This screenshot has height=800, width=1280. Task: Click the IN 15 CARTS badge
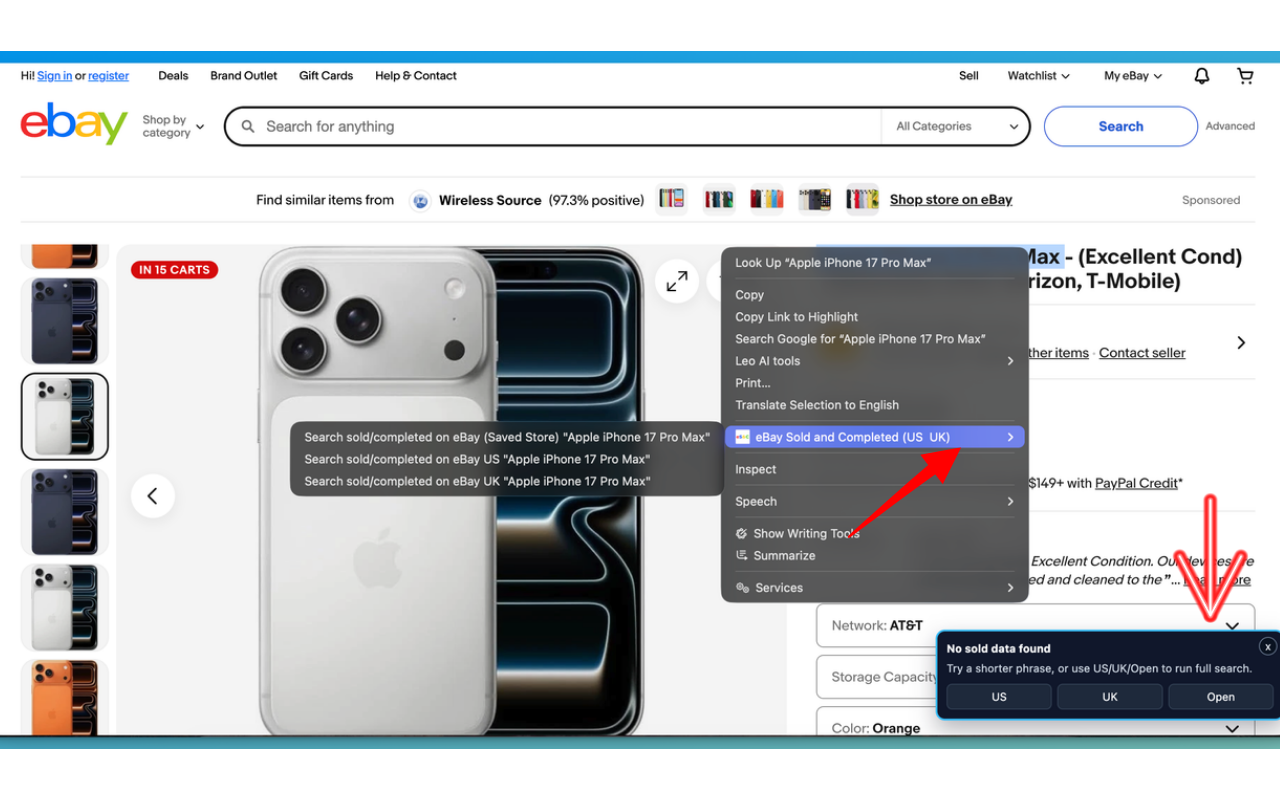pyautogui.click(x=175, y=270)
